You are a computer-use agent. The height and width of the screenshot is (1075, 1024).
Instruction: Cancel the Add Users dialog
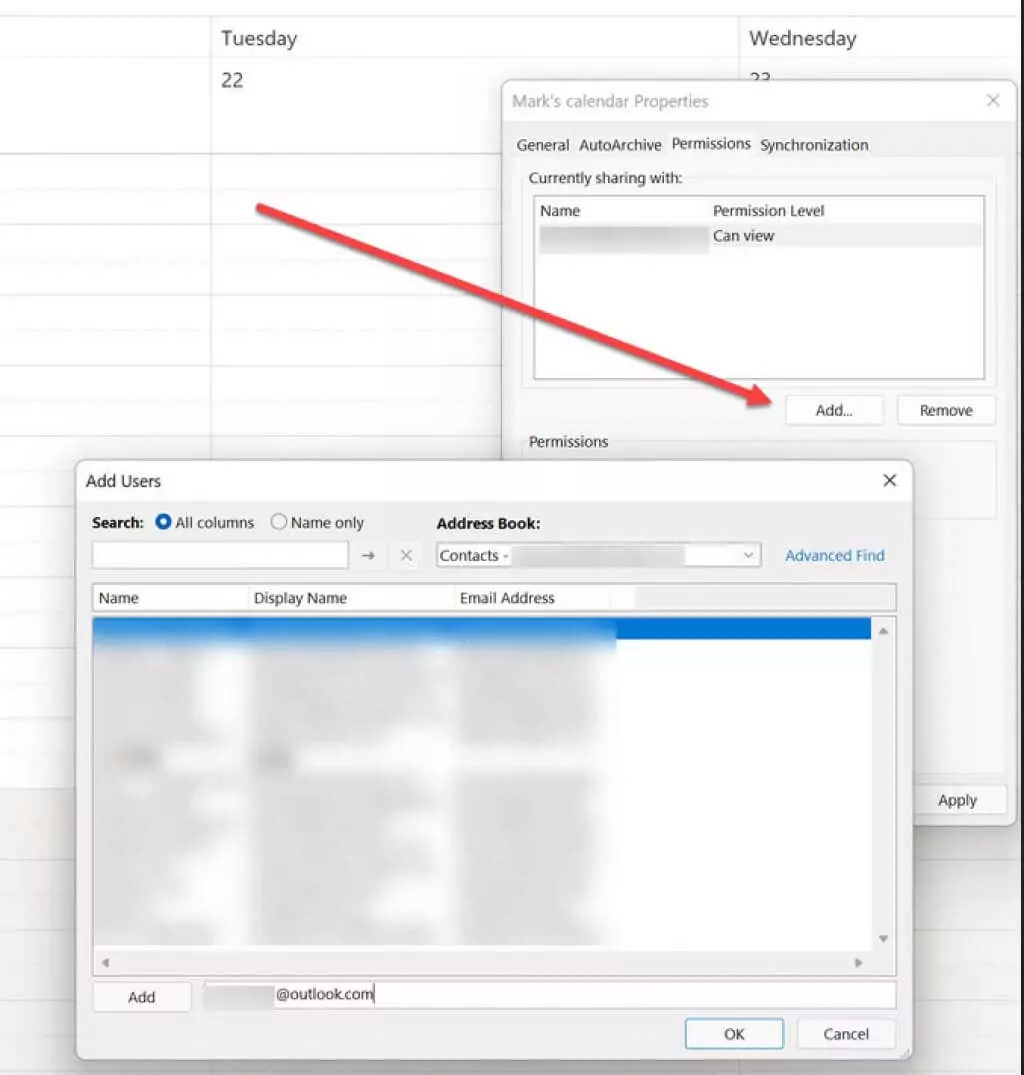click(846, 1034)
